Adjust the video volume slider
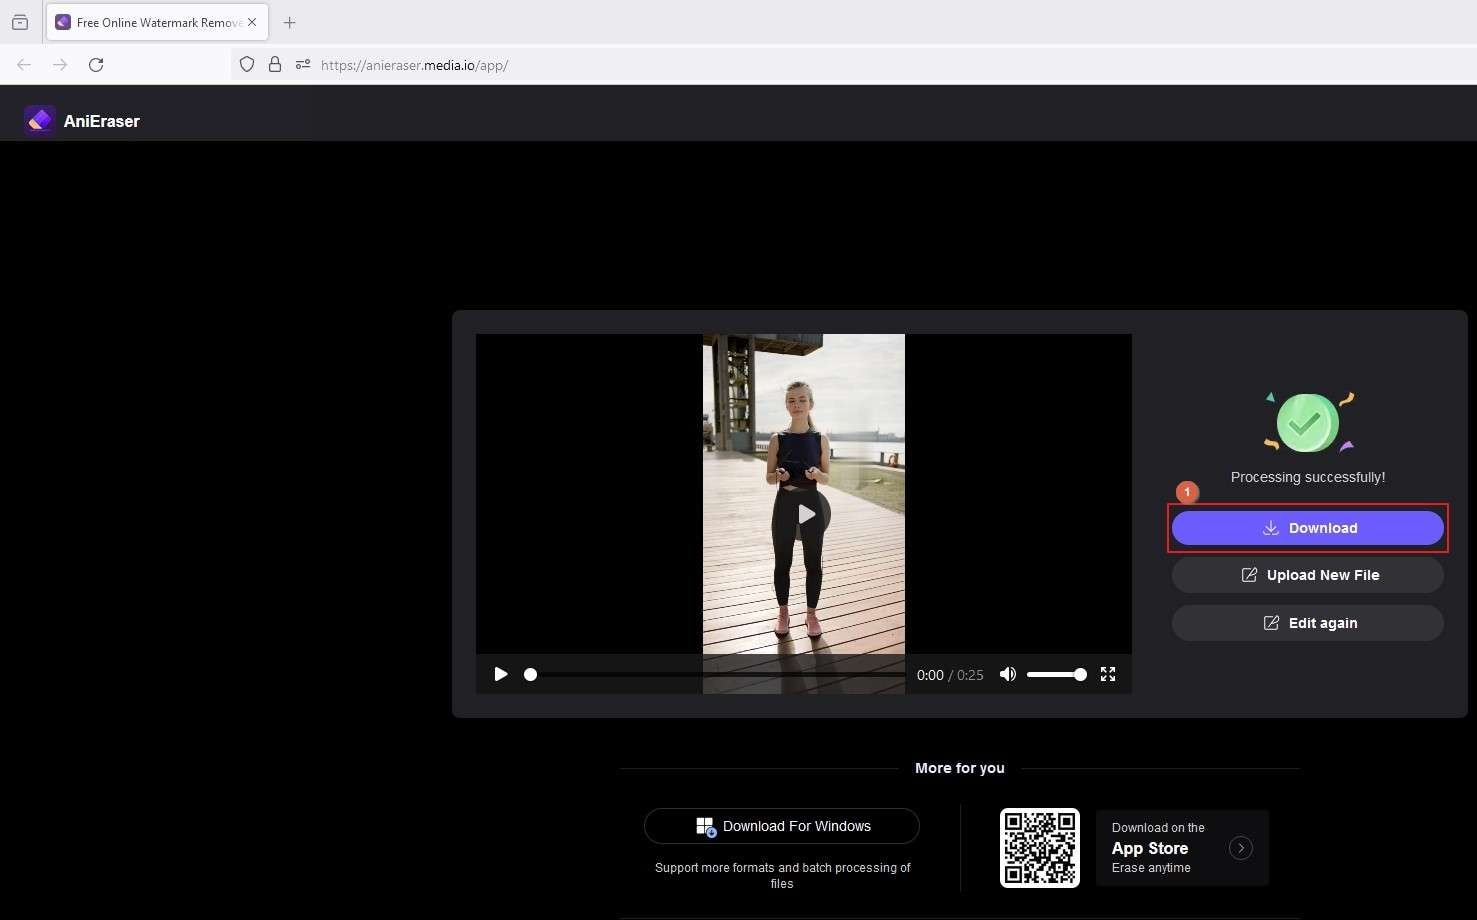The width and height of the screenshot is (1477, 920). pyautogui.click(x=1056, y=675)
